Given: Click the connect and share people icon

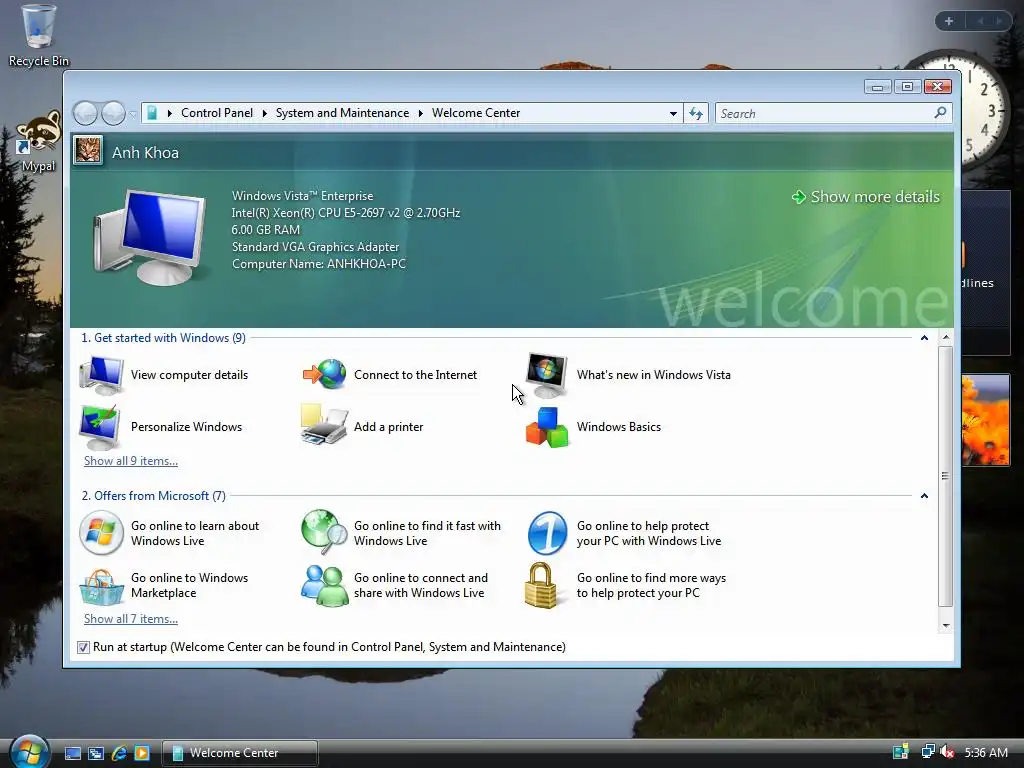Looking at the screenshot, I should [x=324, y=586].
